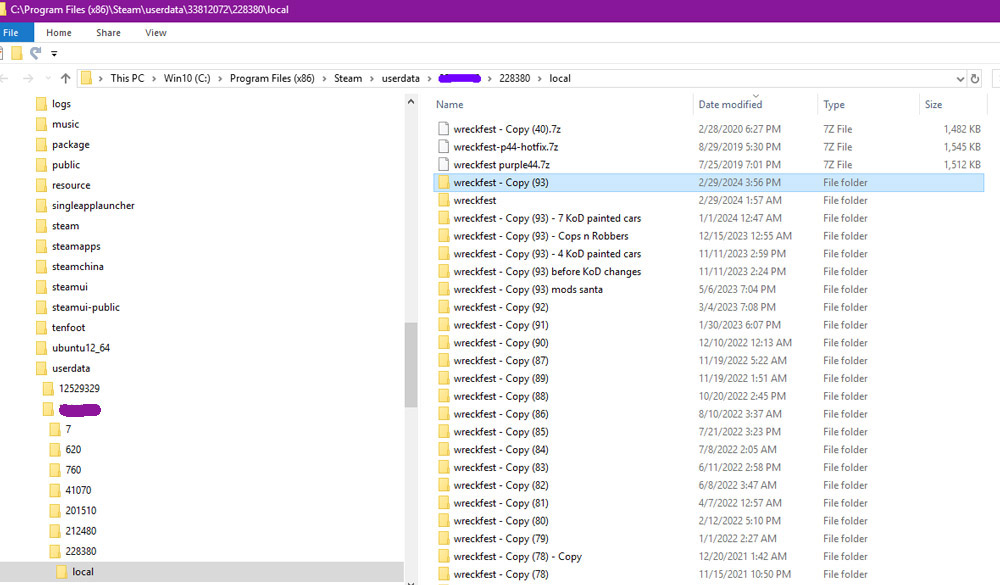Select the steamui-public folder in the tree

[85, 307]
